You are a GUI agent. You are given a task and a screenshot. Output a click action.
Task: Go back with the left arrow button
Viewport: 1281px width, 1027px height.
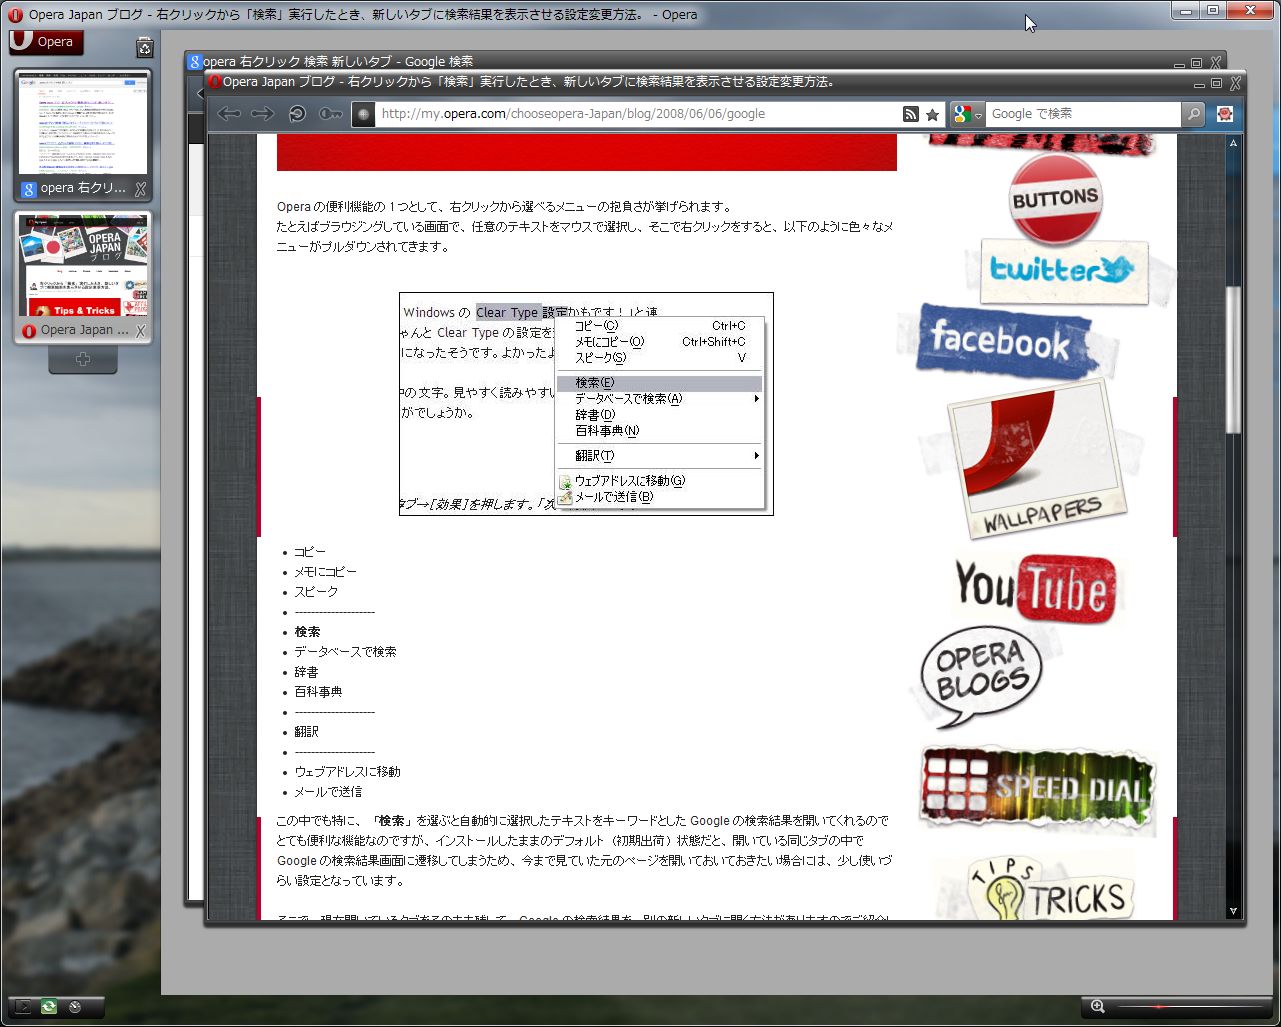pyautogui.click(x=230, y=114)
